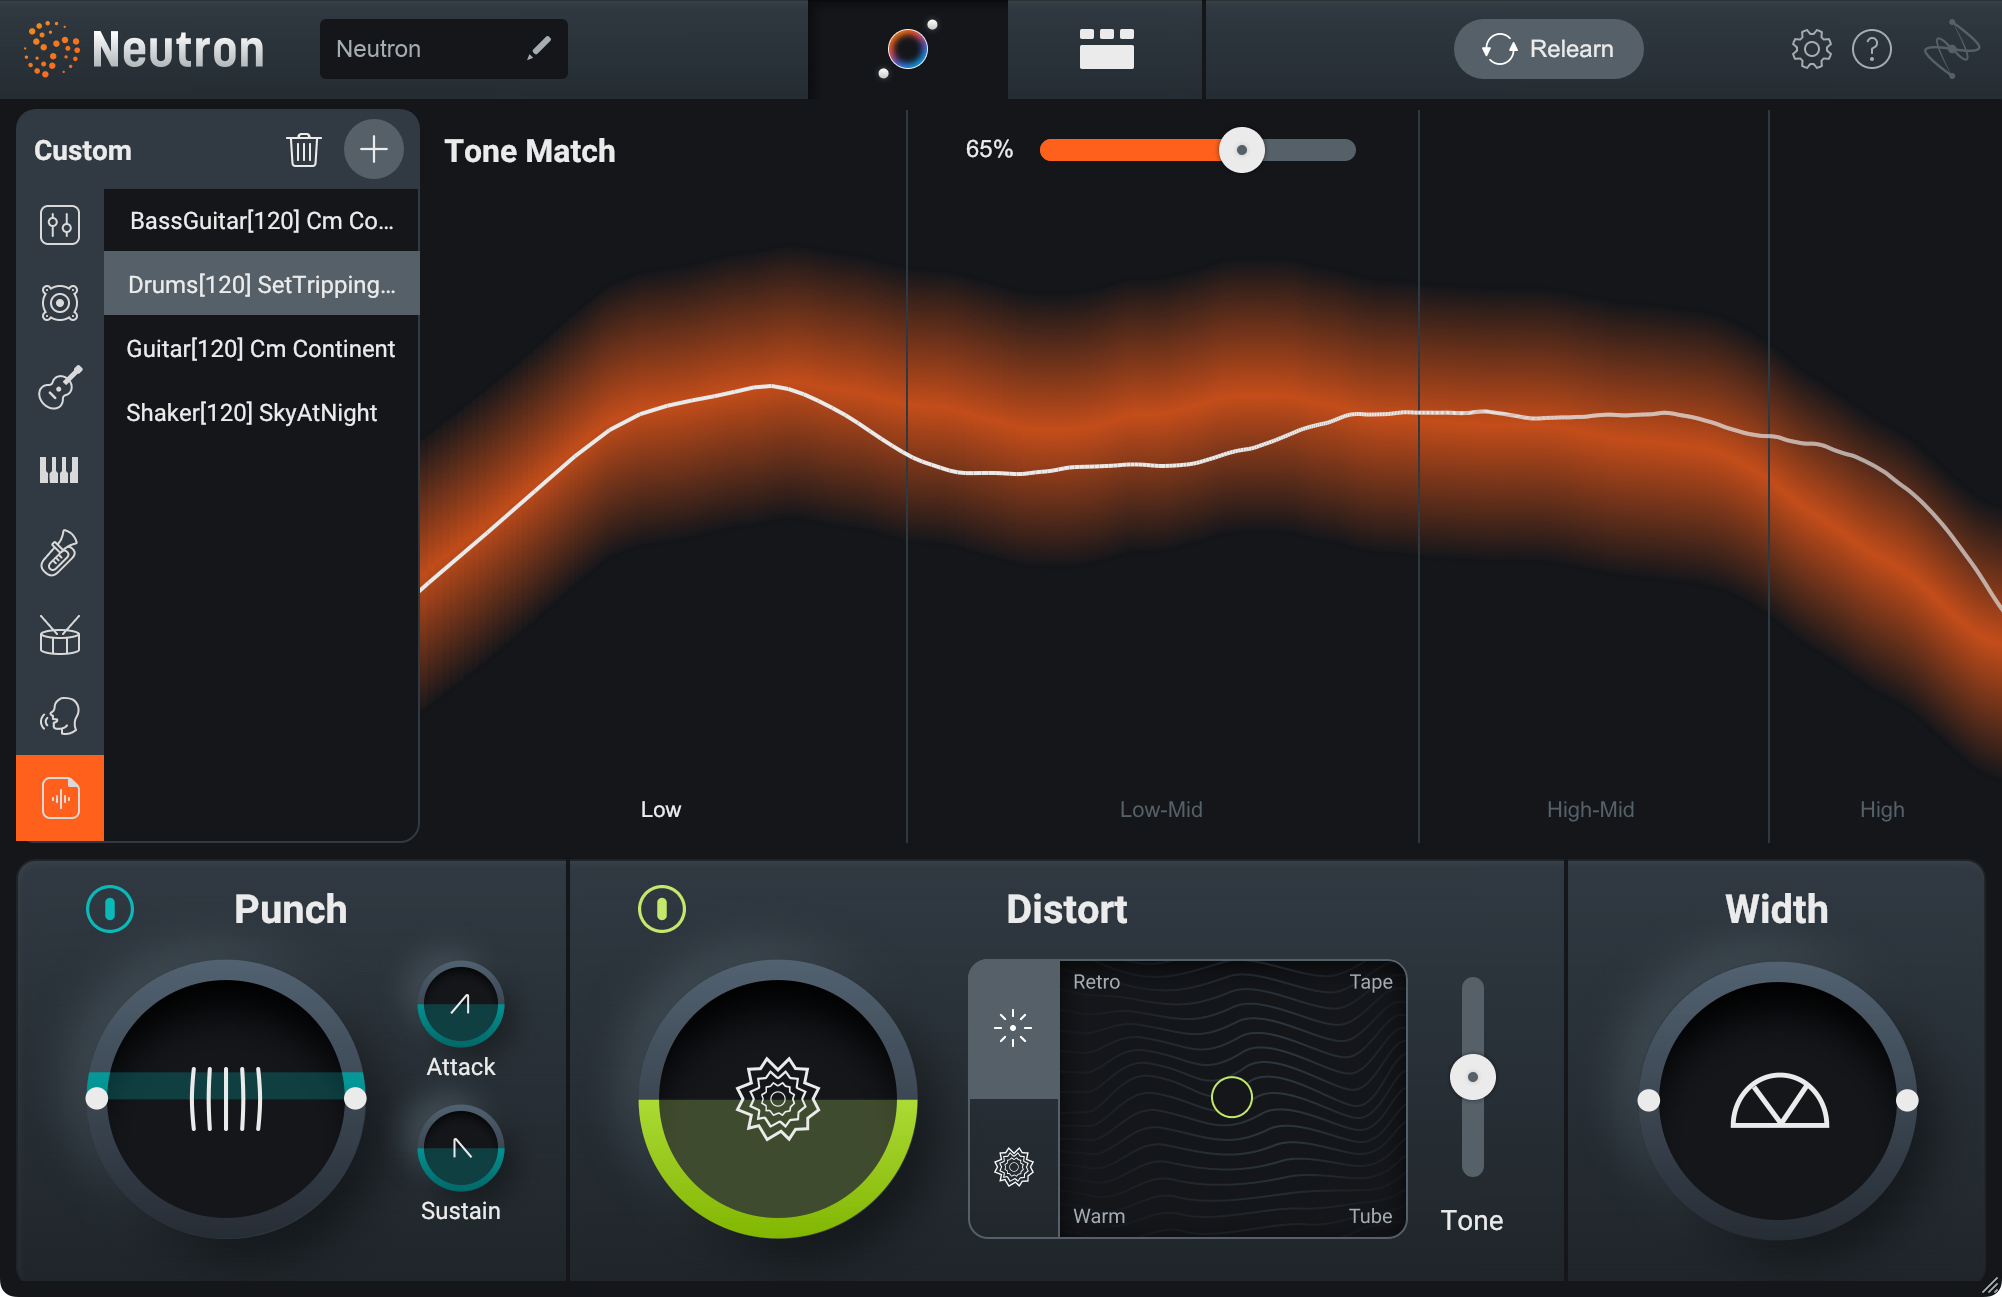The width and height of the screenshot is (2002, 1297).
Task: Click the Relearn button
Action: pyautogui.click(x=1551, y=48)
